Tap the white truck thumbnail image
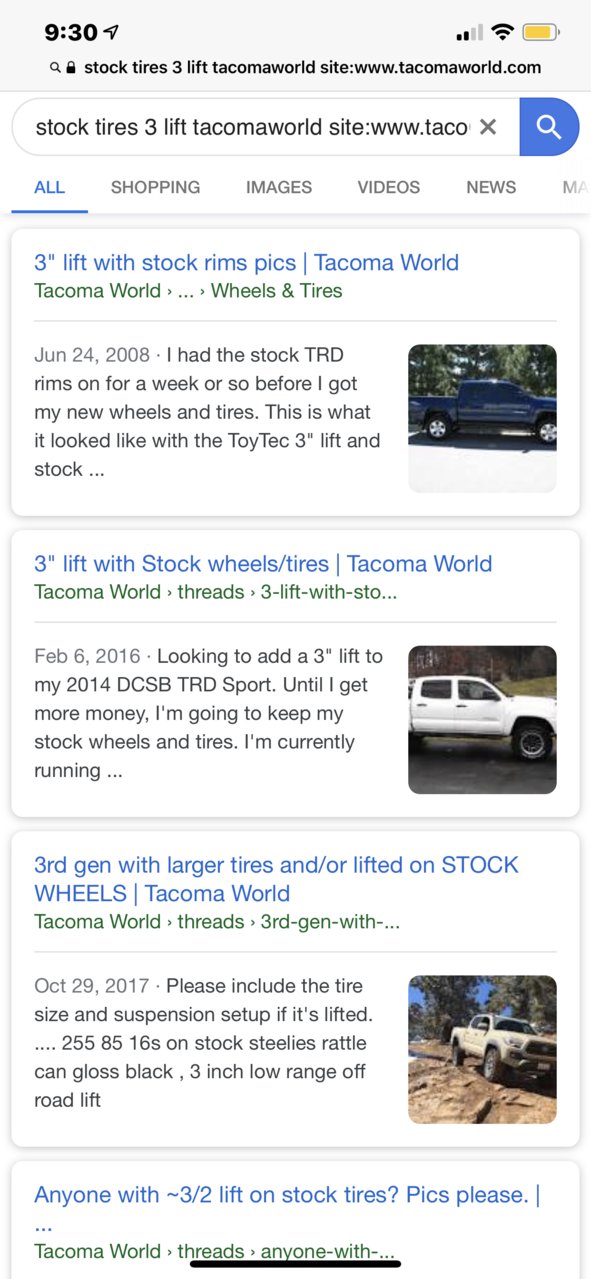 482,719
